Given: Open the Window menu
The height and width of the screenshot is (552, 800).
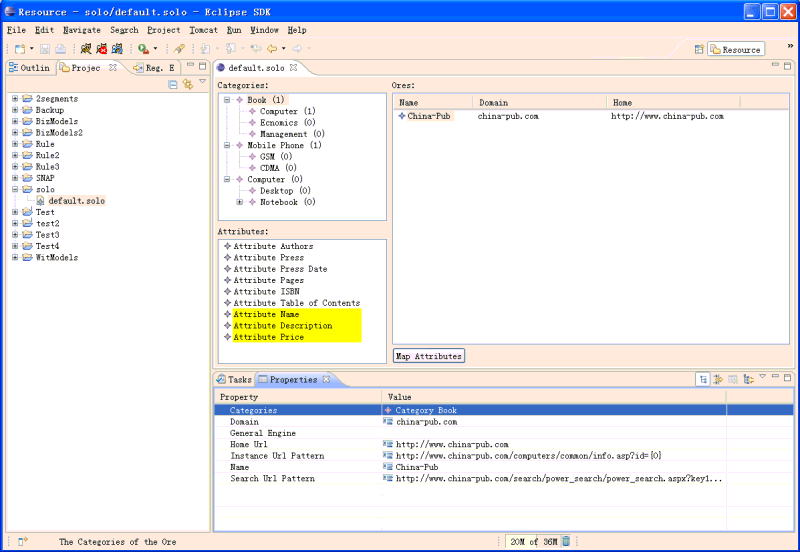Looking at the screenshot, I should point(264,30).
